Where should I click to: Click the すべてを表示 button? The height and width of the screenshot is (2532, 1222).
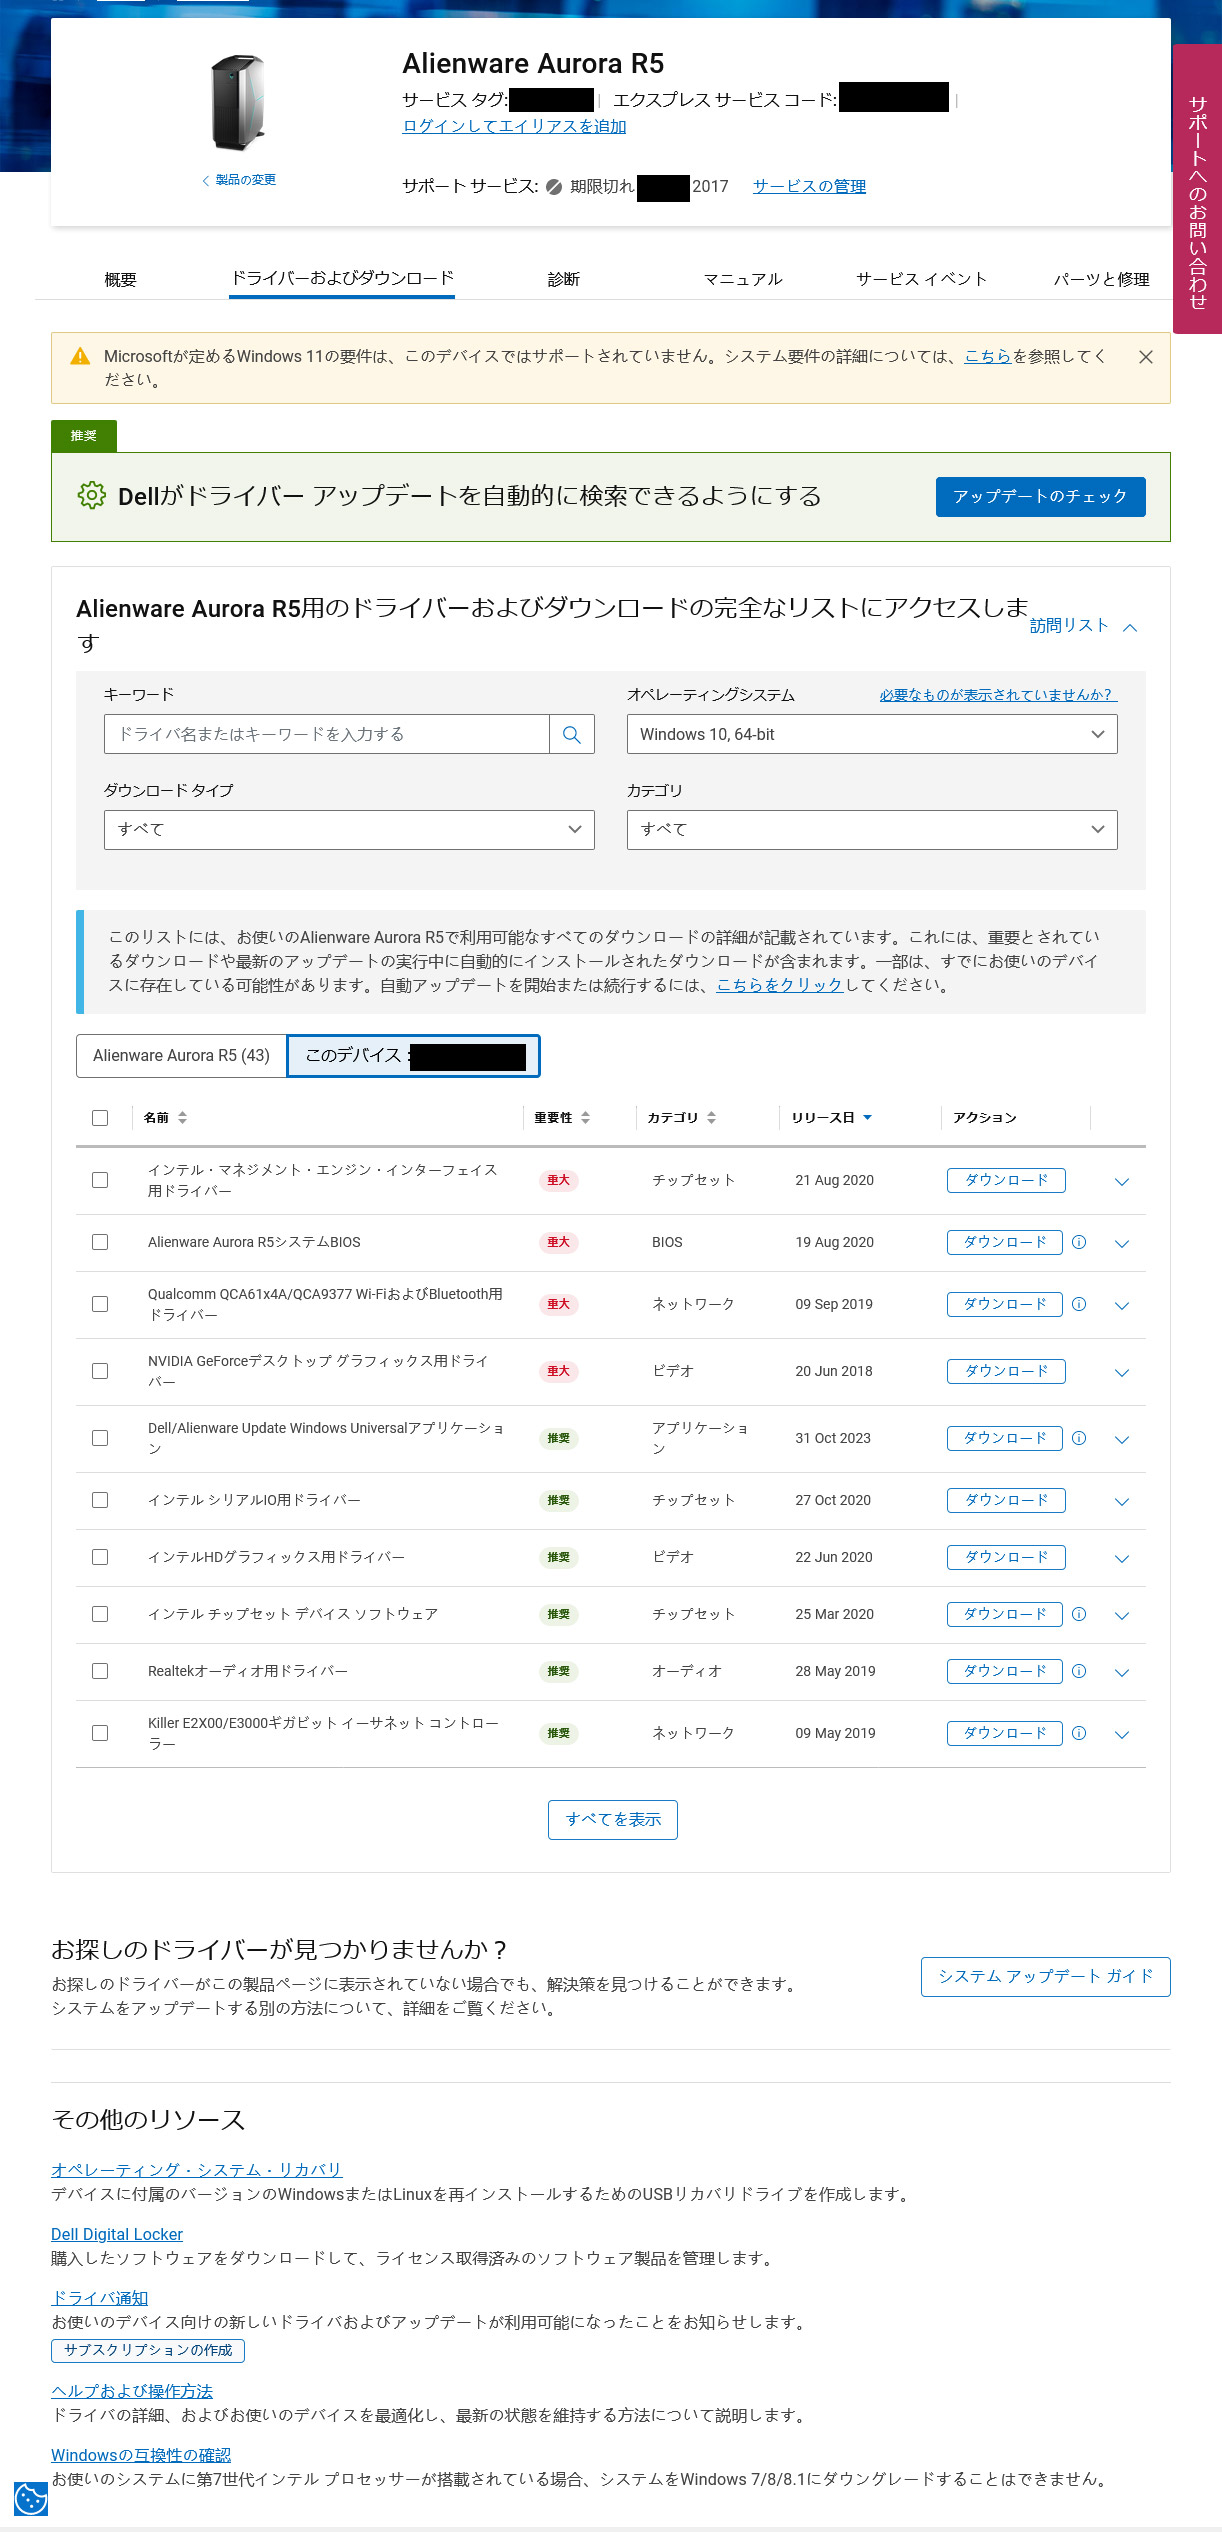point(613,1819)
